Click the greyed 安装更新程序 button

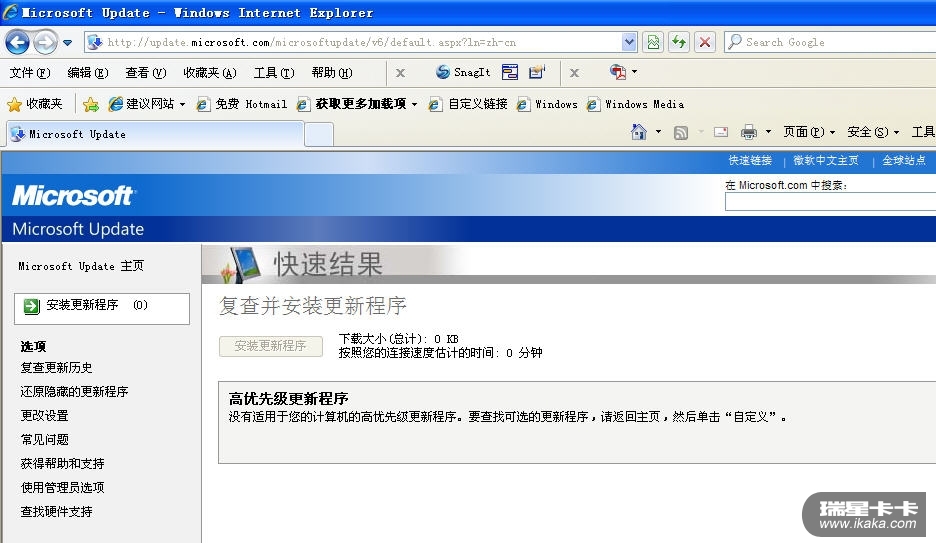(271, 346)
